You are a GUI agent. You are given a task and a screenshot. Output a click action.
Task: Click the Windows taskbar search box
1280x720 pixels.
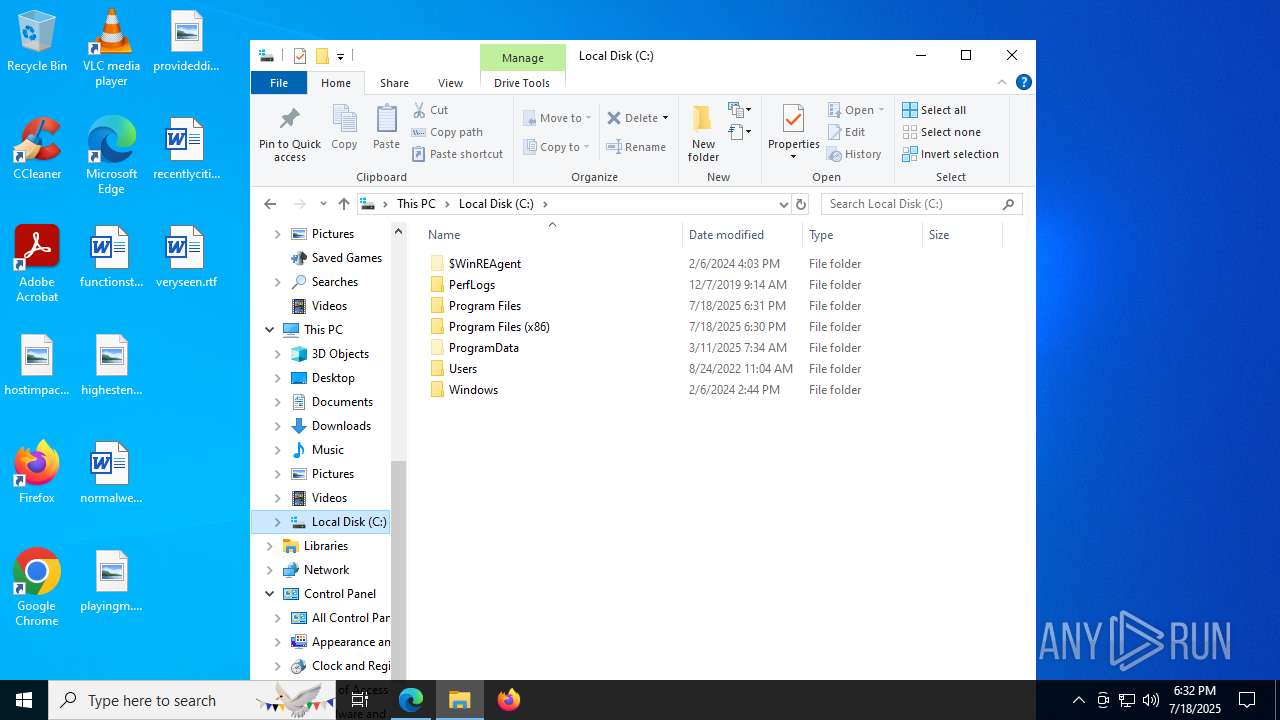coord(192,700)
